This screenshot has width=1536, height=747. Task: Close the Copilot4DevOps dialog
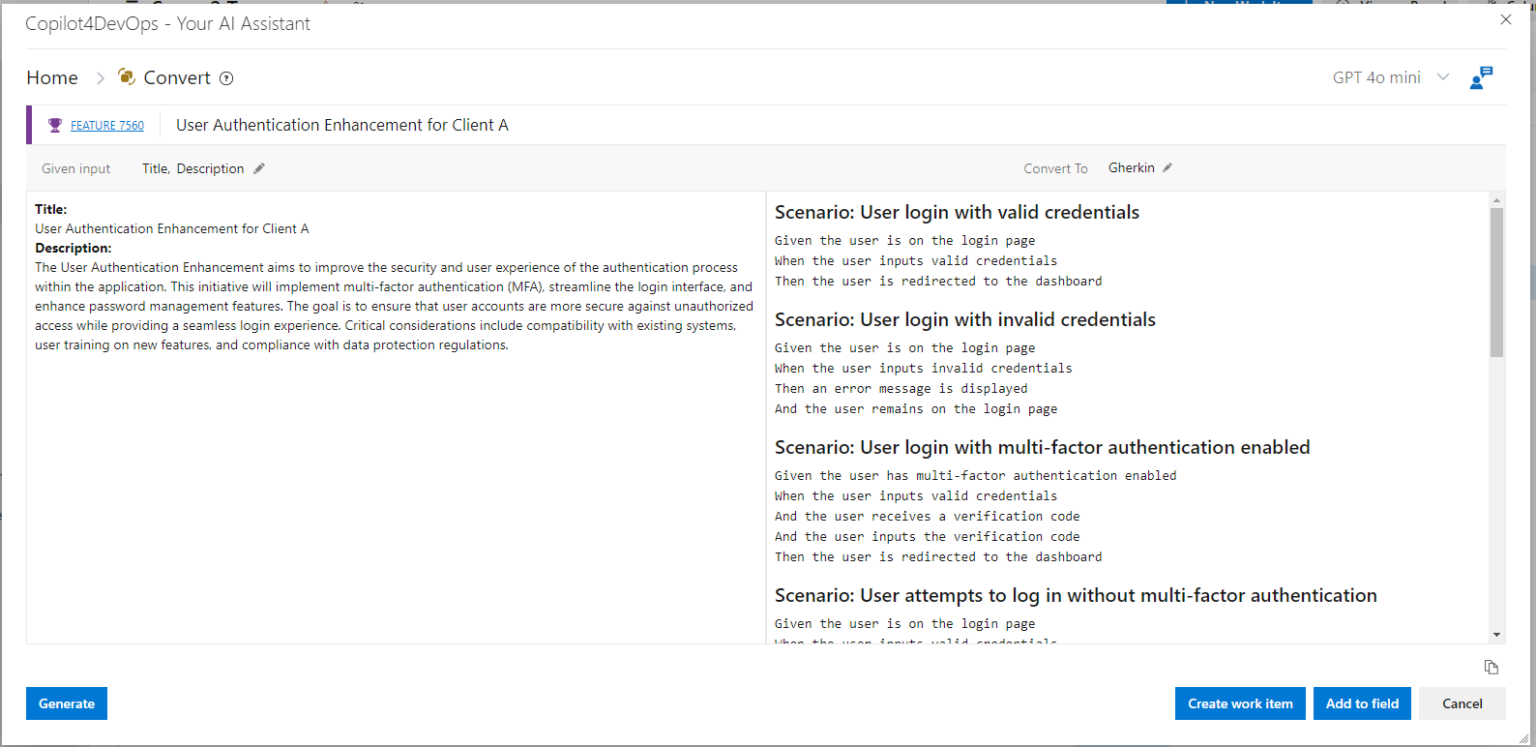coord(1506,19)
